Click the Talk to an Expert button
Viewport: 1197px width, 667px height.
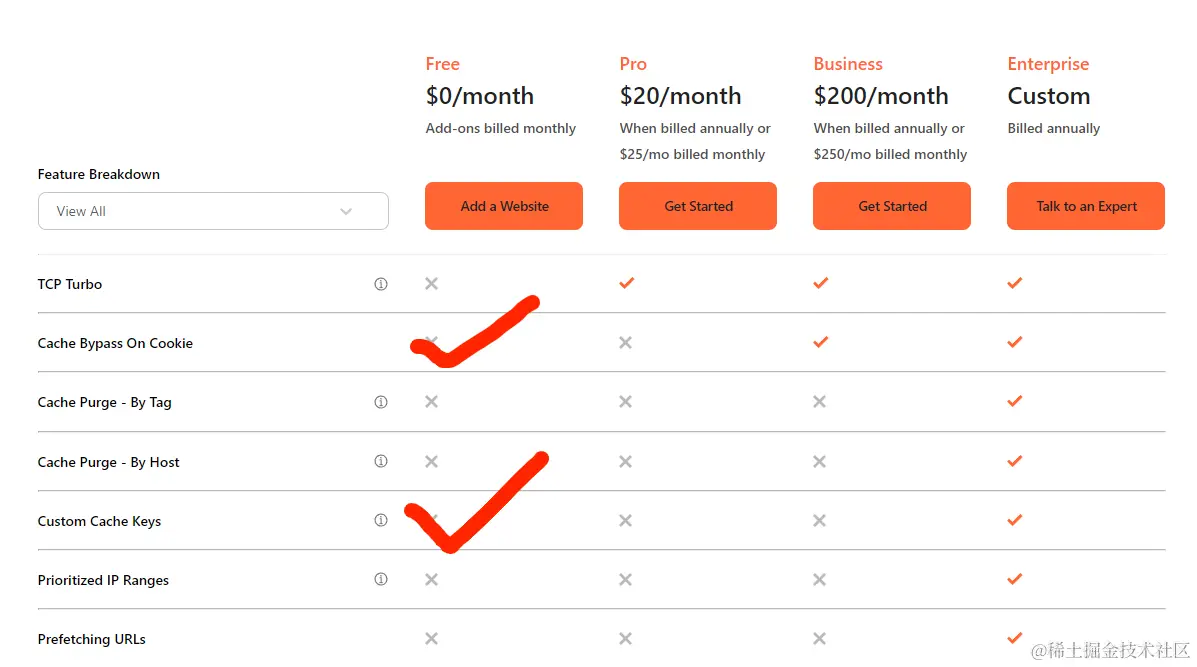(1086, 206)
